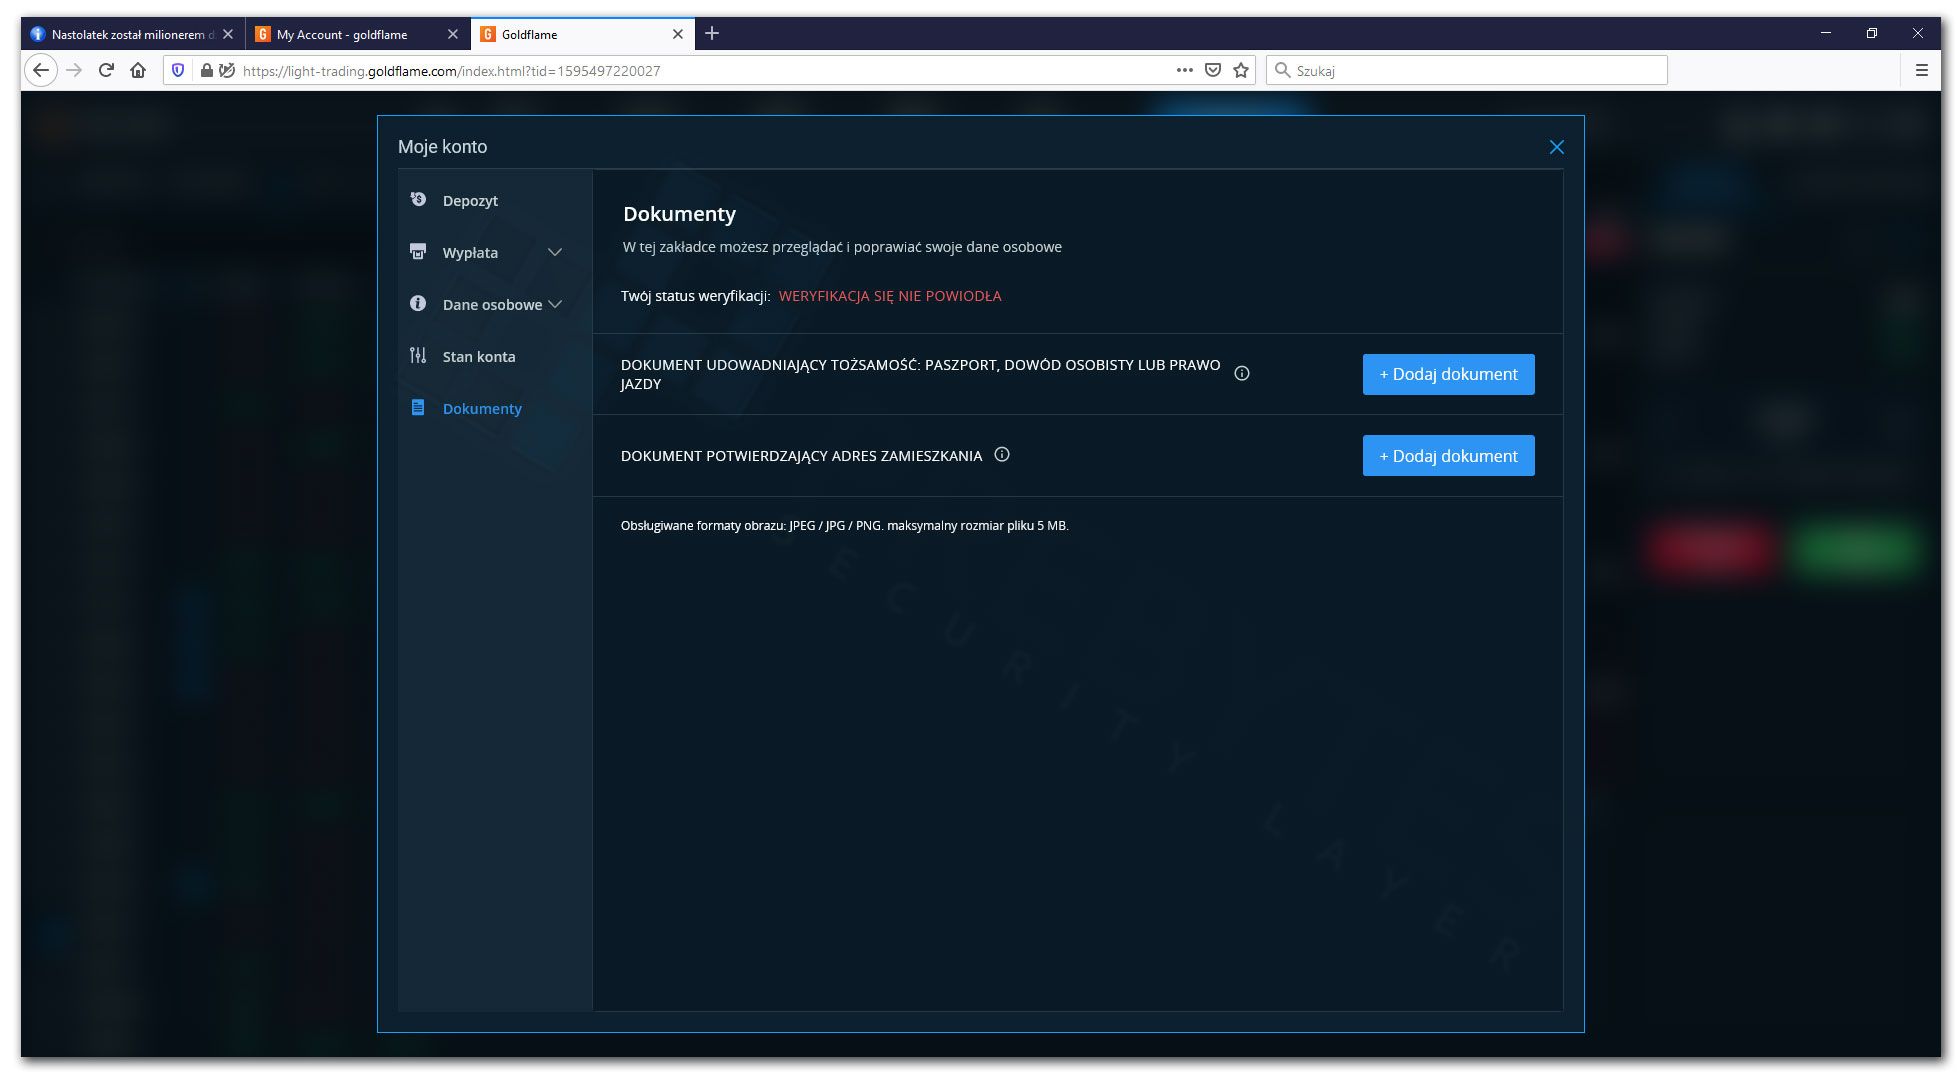Click the Moje konto dialog title

click(443, 147)
